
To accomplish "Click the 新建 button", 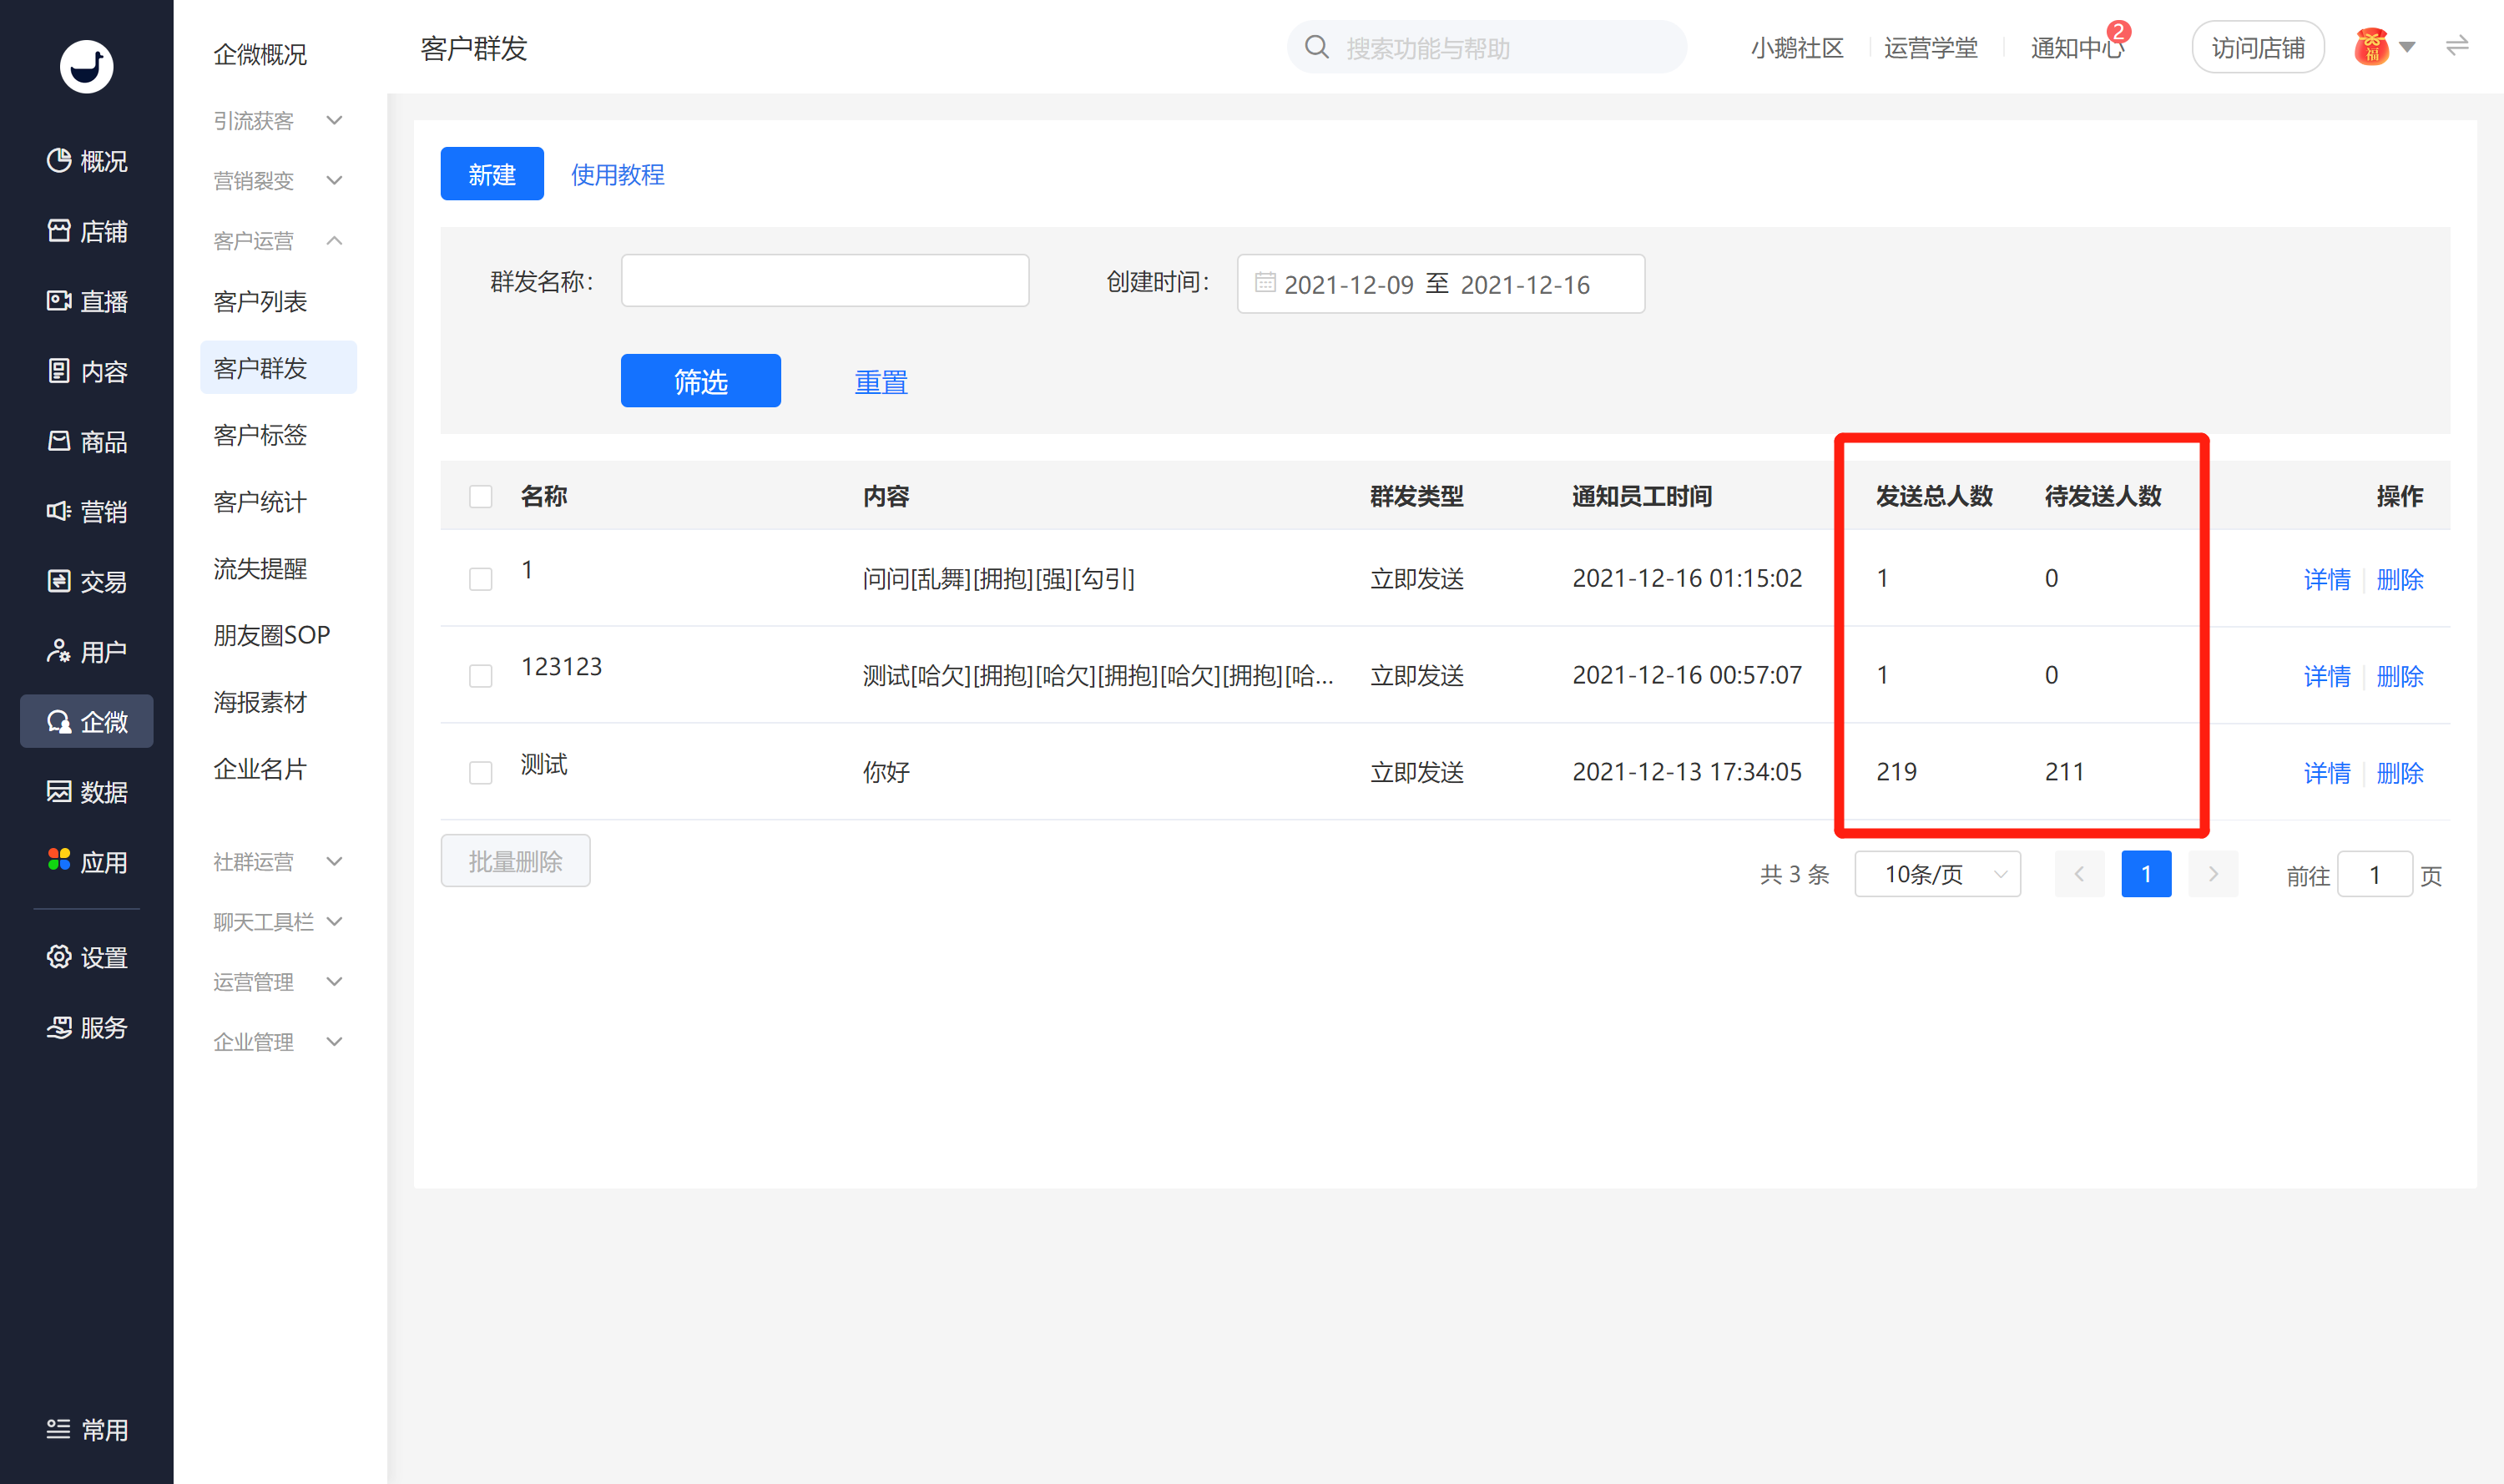I will coord(492,174).
